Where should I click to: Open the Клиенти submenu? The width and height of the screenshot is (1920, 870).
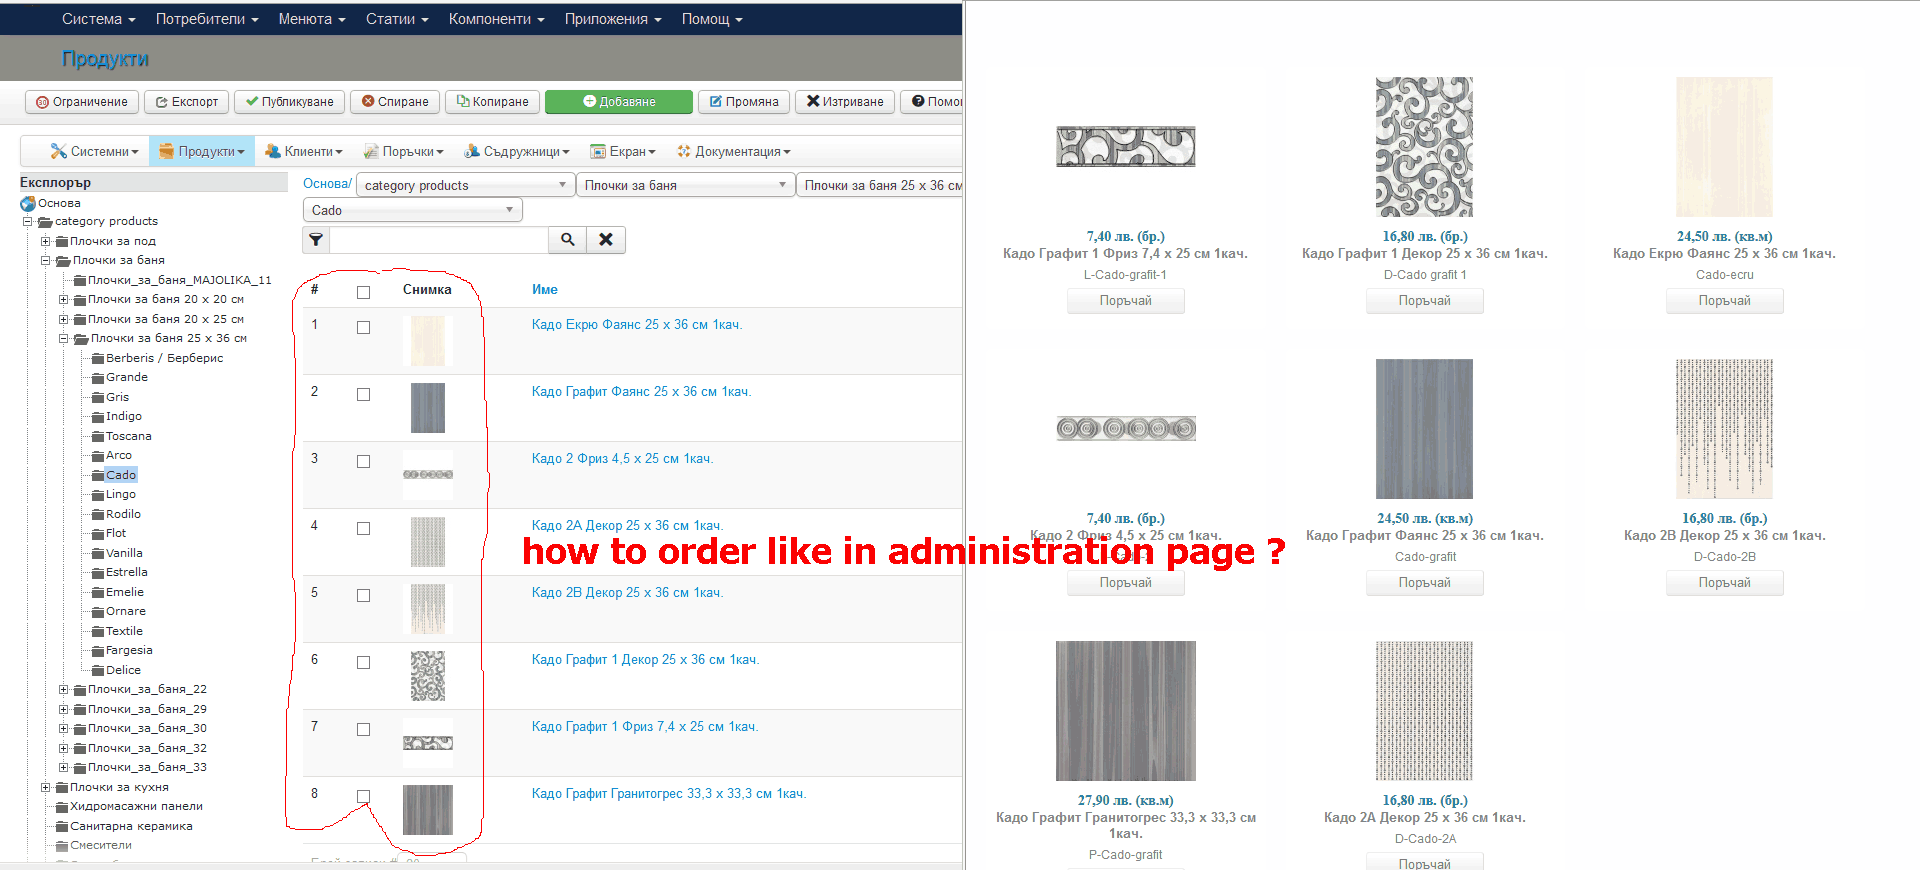(x=303, y=152)
